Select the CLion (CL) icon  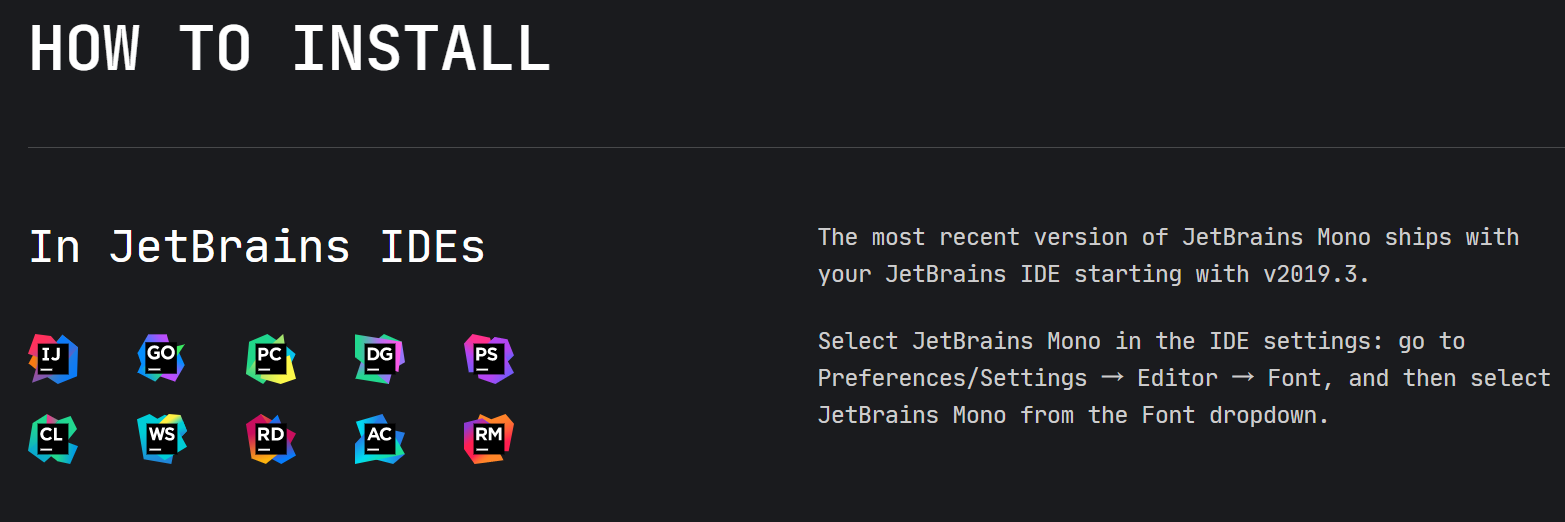53,439
